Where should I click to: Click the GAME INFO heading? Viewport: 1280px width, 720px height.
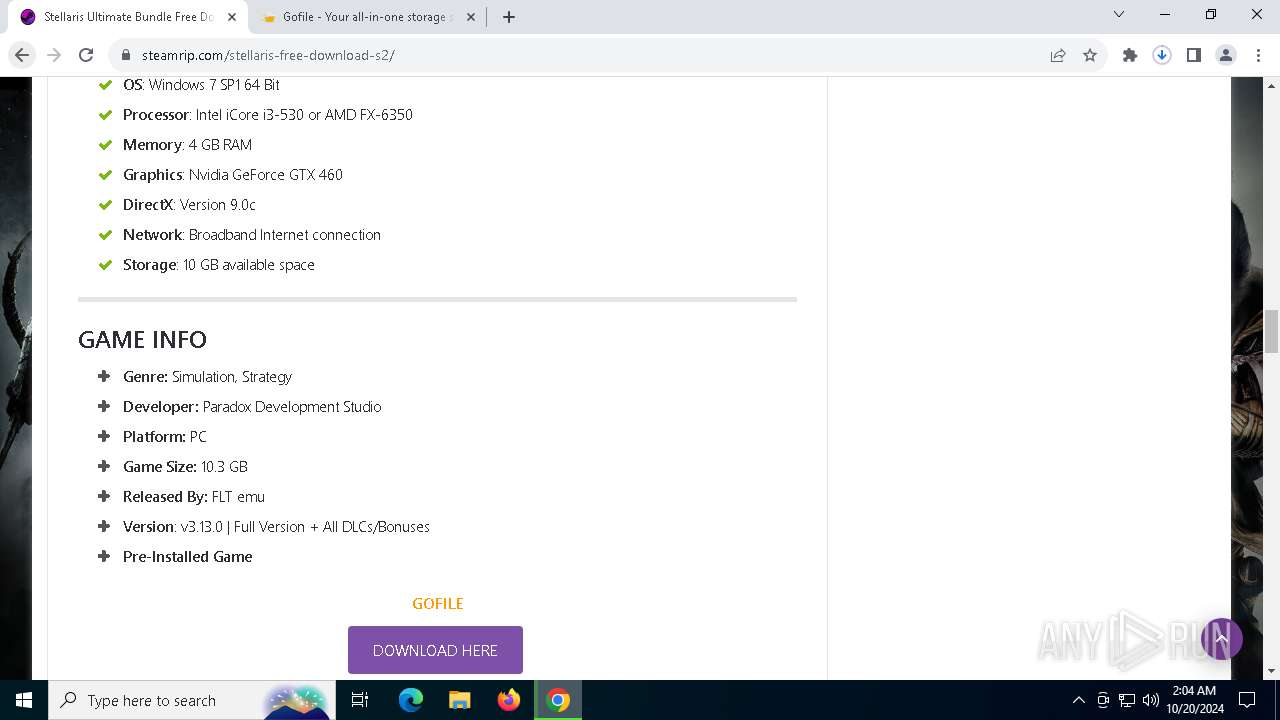pyautogui.click(x=142, y=339)
